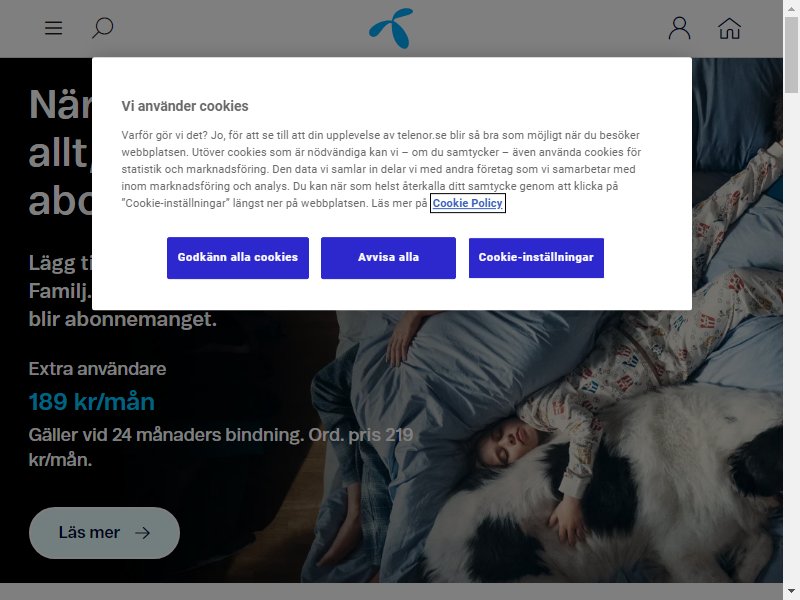The image size is (800, 600).
Task: Click the scrollbar down arrow
Action: (x=791, y=593)
